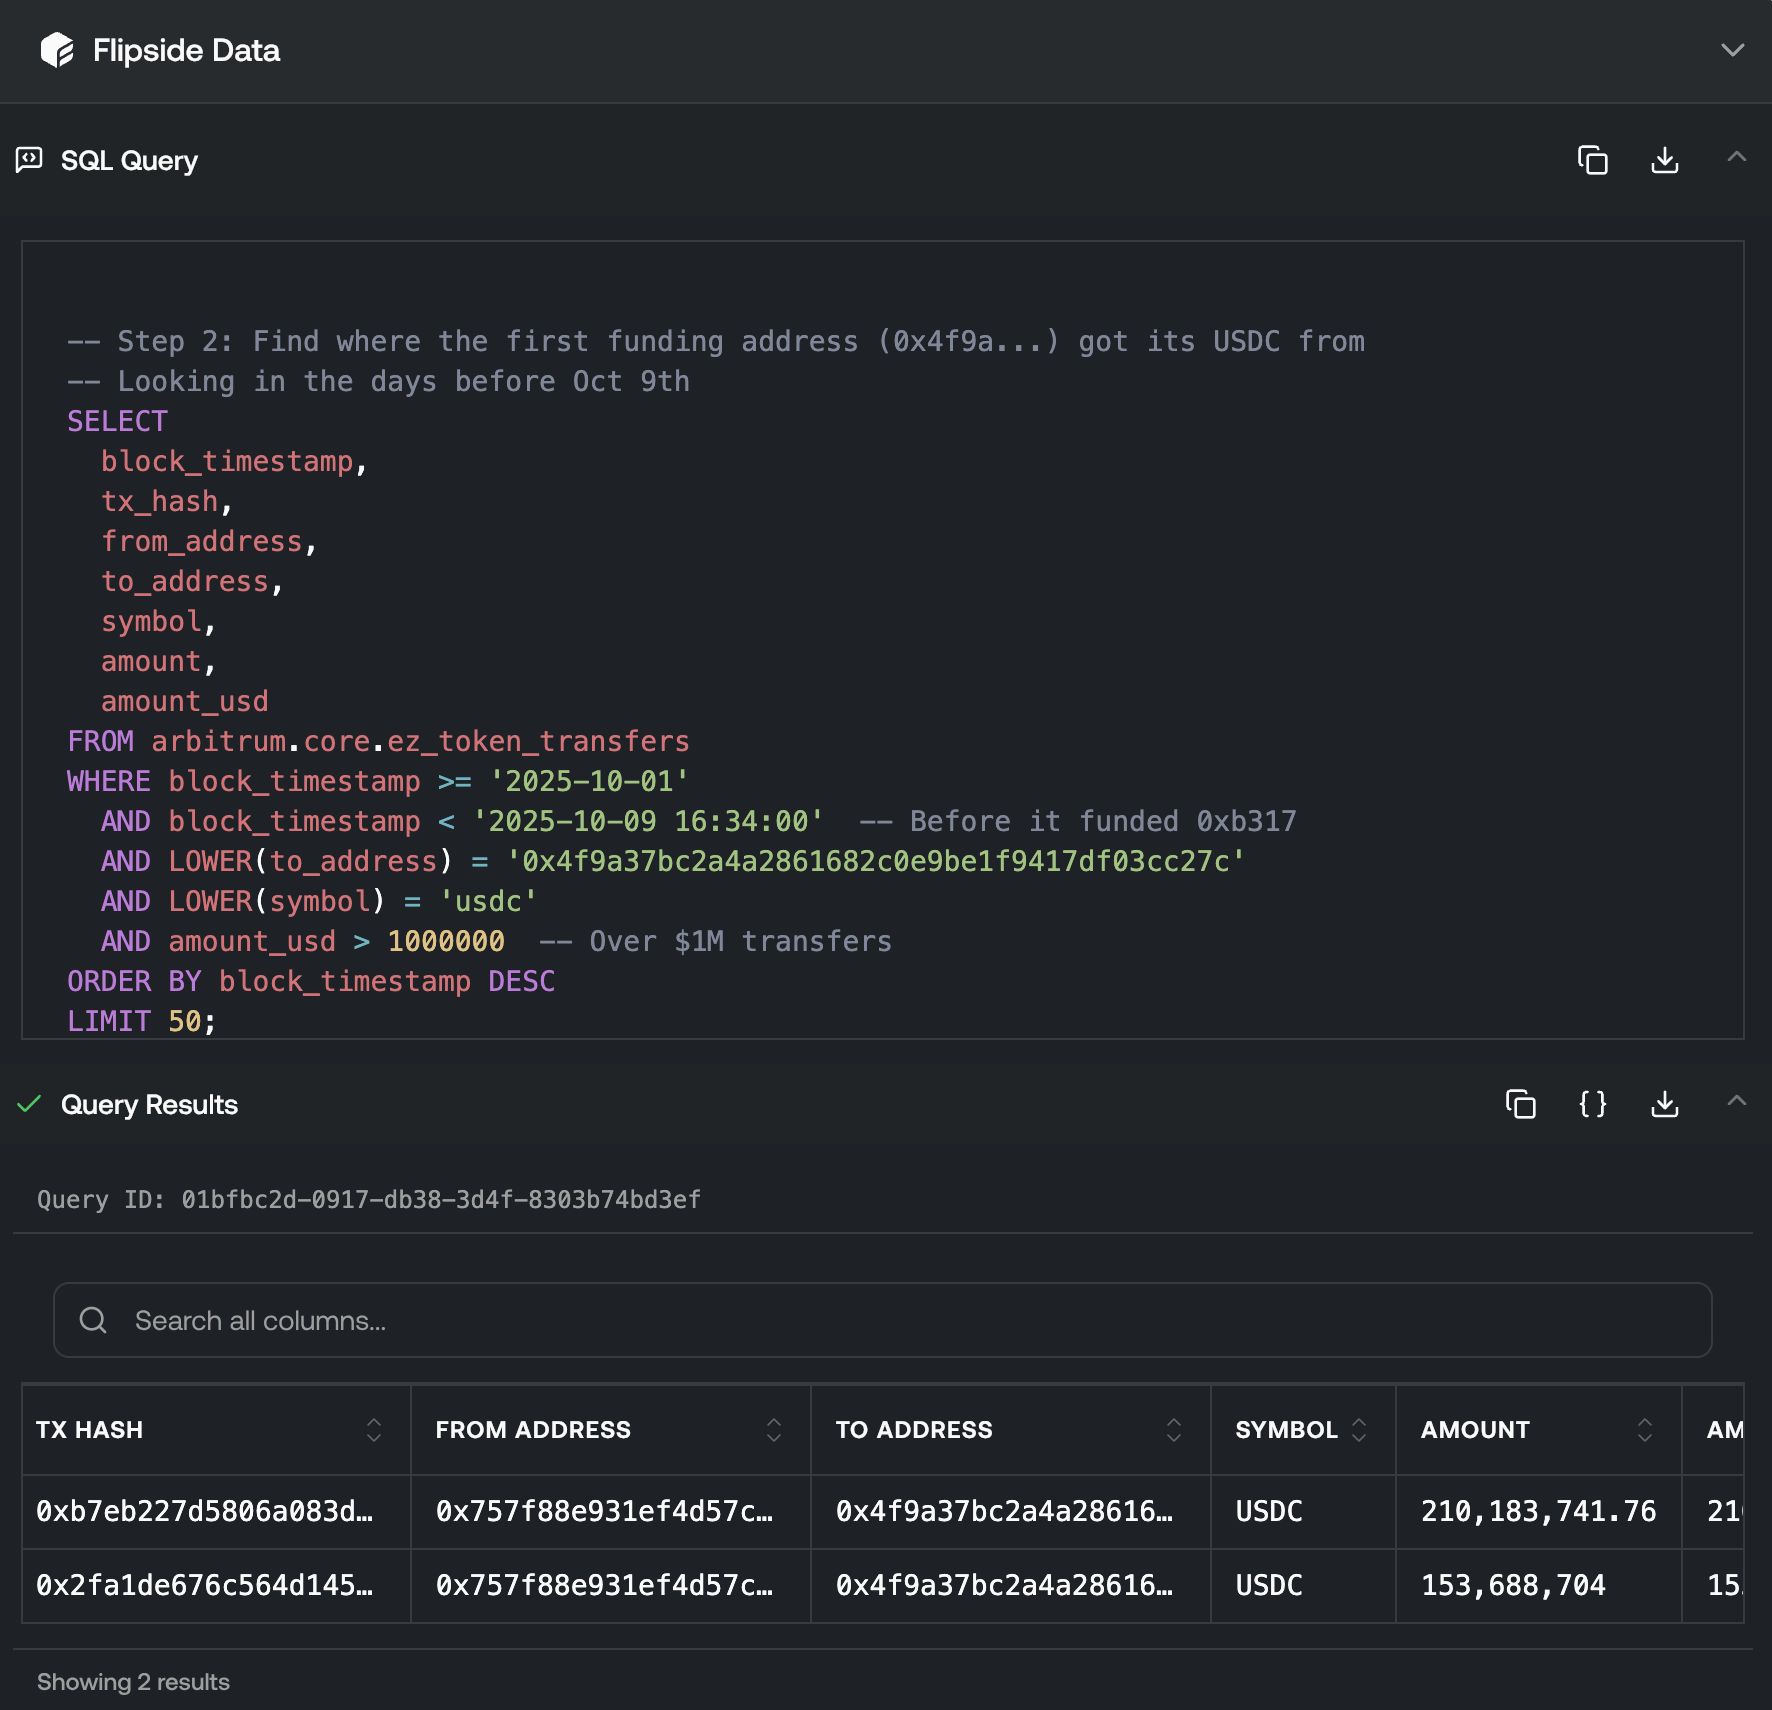Collapse the Query Results section
The width and height of the screenshot is (1772, 1710).
point(1736,1101)
